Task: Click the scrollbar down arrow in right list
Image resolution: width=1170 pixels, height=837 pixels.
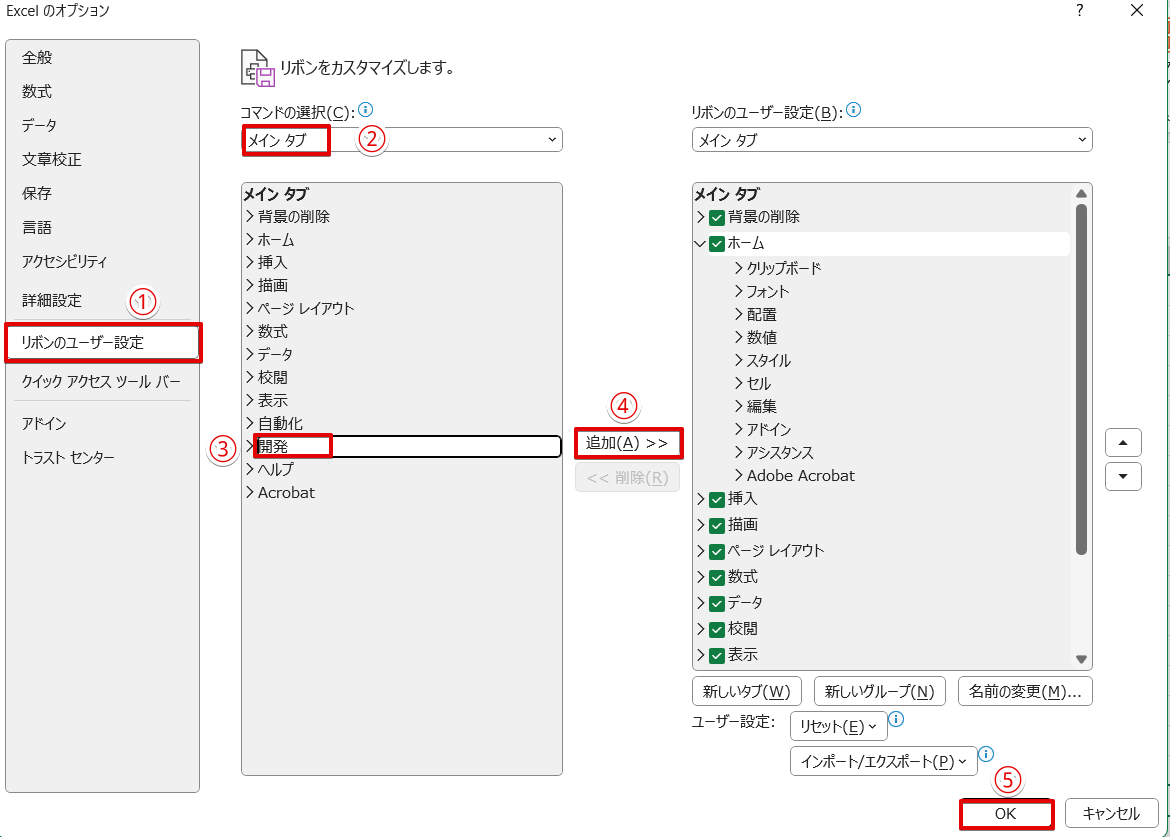Action: [x=1081, y=659]
